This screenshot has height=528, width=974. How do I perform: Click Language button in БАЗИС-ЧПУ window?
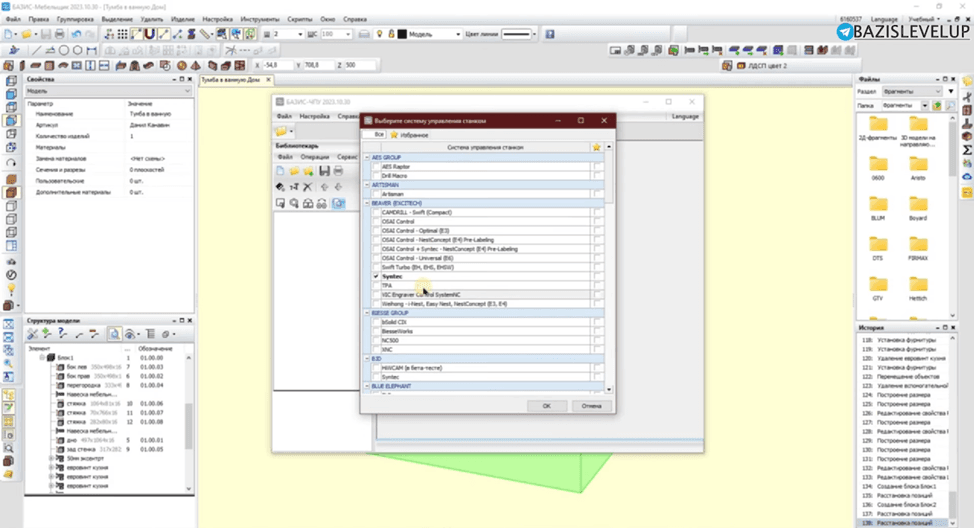(685, 116)
